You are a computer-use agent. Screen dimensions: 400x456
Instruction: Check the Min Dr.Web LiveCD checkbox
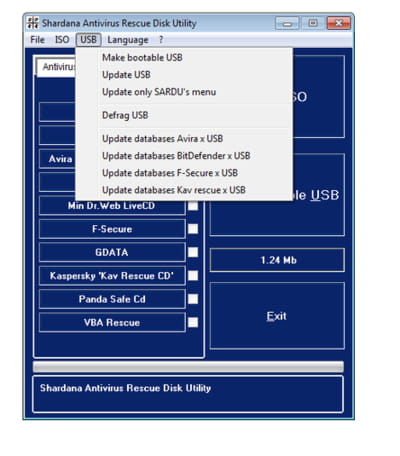(x=193, y=206)
